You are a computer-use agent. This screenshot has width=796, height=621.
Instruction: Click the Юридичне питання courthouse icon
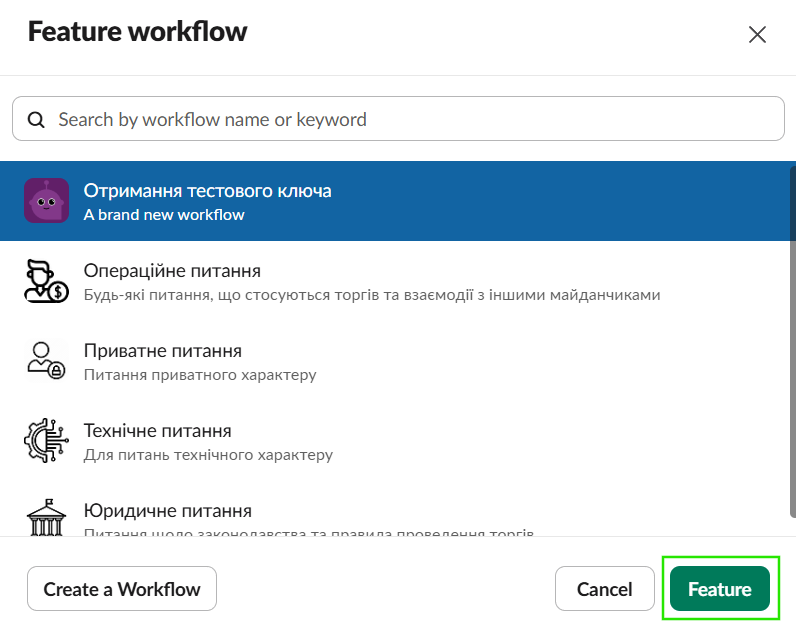click(46, 517)
